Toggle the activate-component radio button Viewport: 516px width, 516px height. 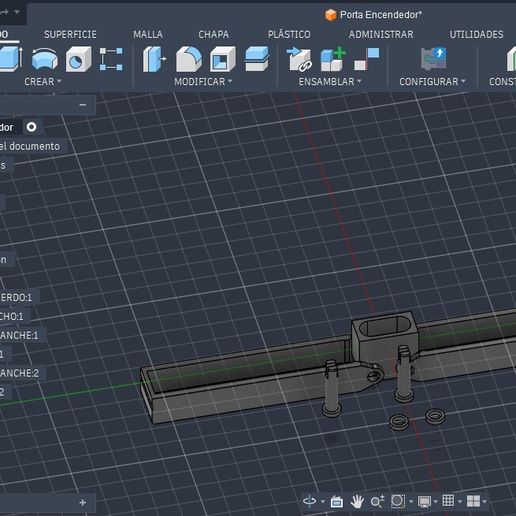point(31,127)
